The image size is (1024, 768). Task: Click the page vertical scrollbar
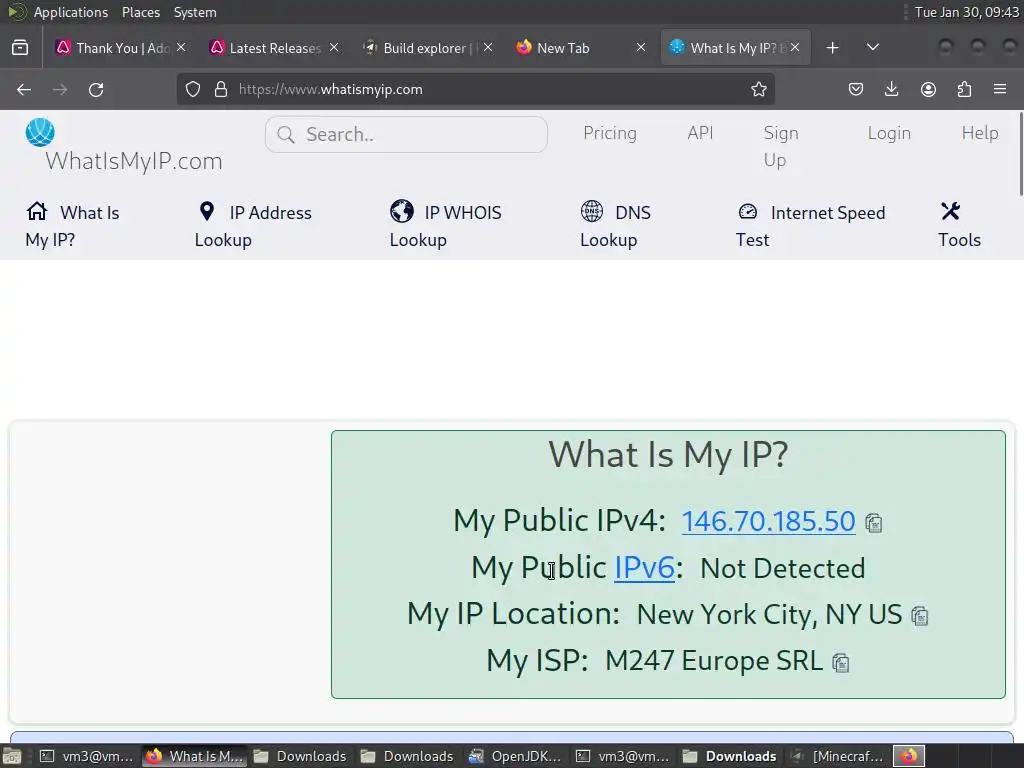[1020, 154]
